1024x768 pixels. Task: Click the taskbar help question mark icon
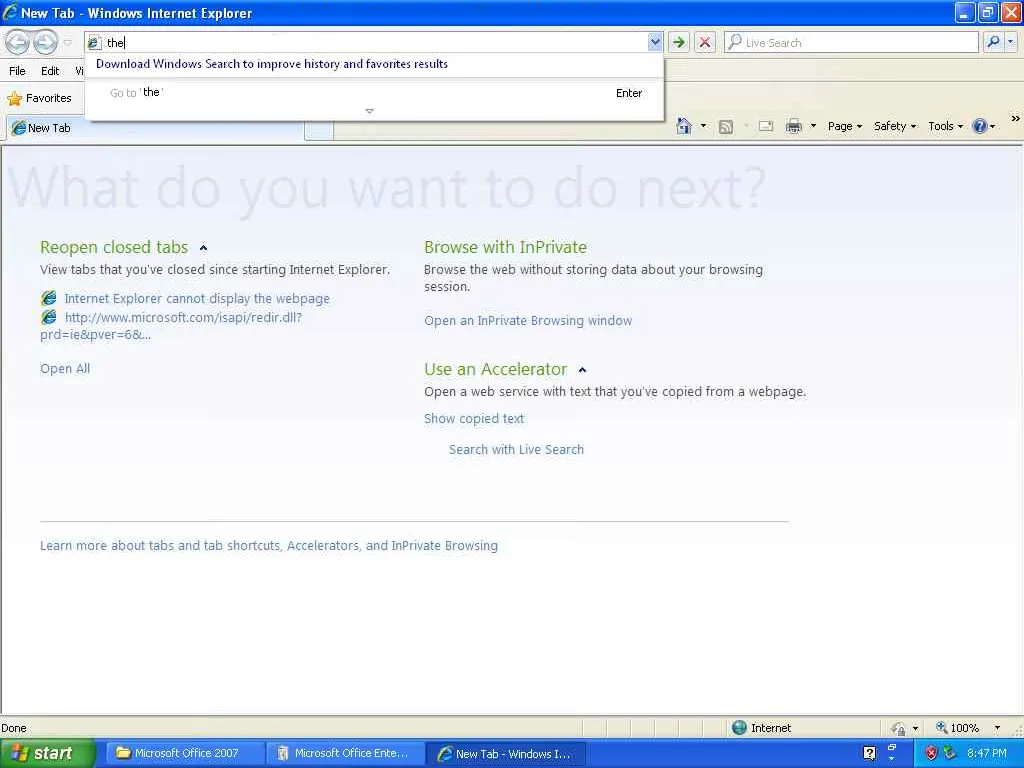(870, 753)
